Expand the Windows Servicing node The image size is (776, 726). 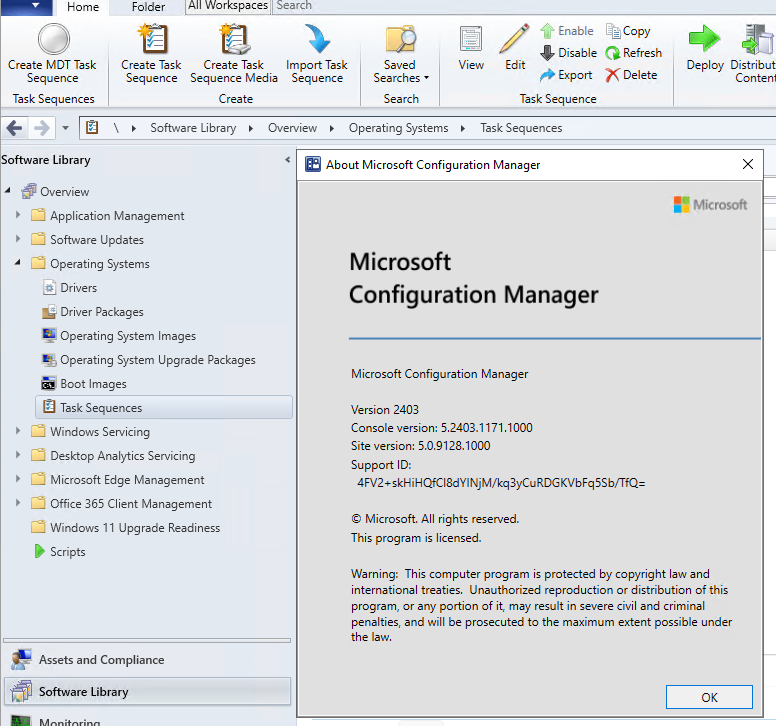18,431
